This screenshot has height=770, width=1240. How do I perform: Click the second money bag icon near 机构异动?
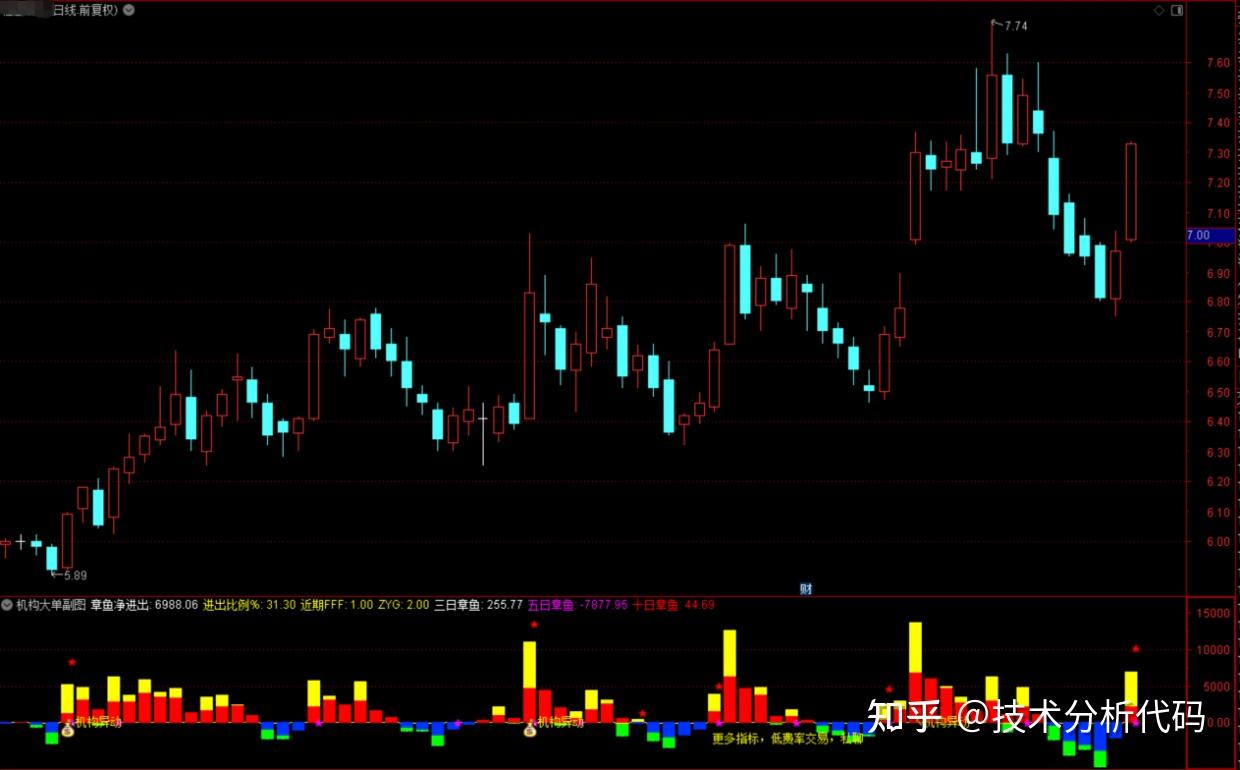click(x=530, y=731)
